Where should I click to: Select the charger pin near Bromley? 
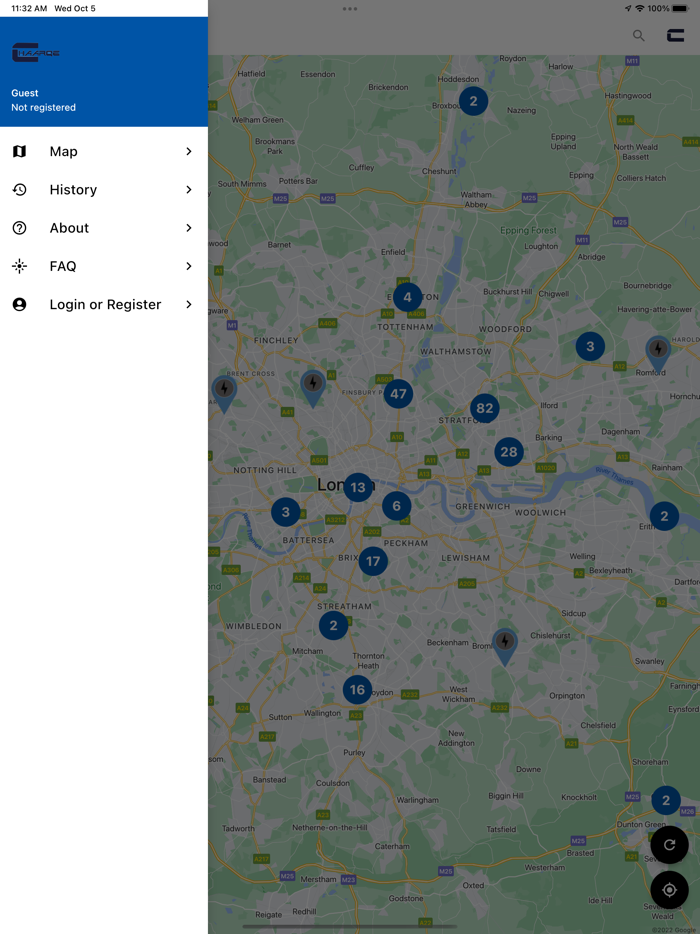tap(505, 644)
